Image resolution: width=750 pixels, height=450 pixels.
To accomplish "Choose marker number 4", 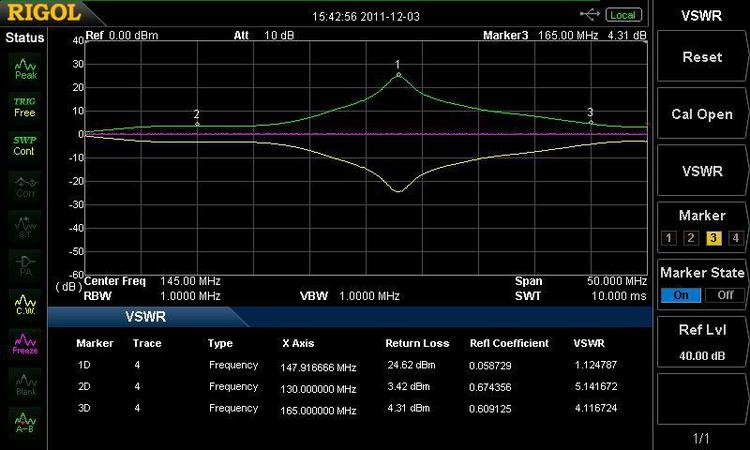I will point(736,238).
